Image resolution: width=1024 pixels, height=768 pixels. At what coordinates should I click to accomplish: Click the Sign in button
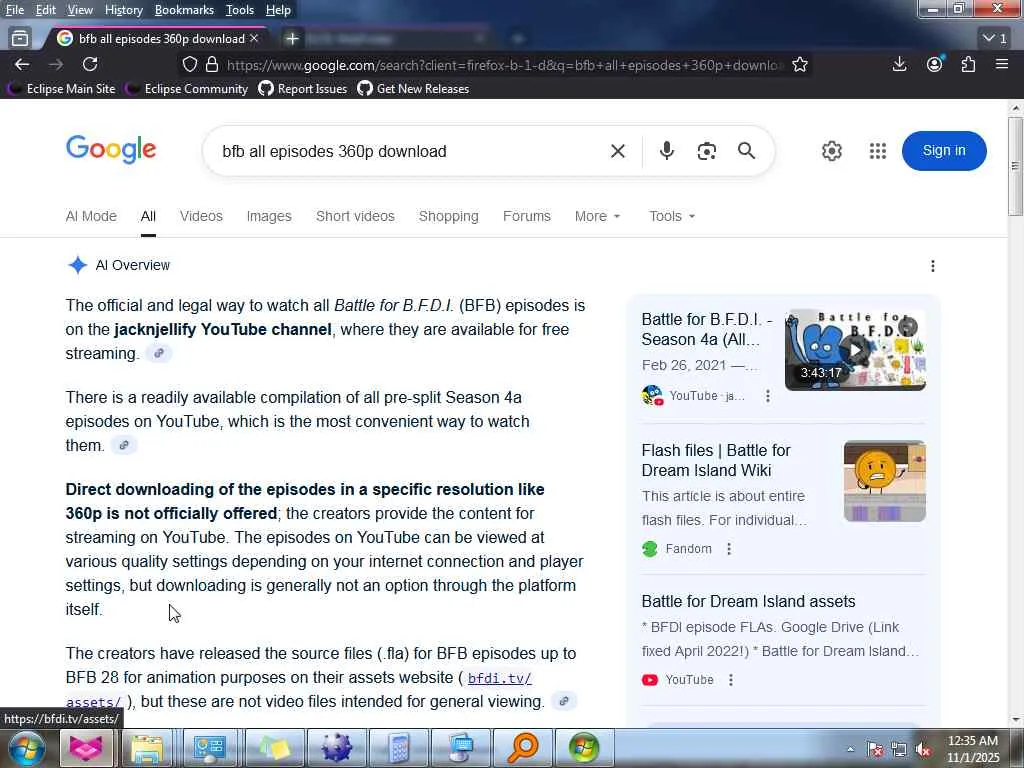[944, 151]
